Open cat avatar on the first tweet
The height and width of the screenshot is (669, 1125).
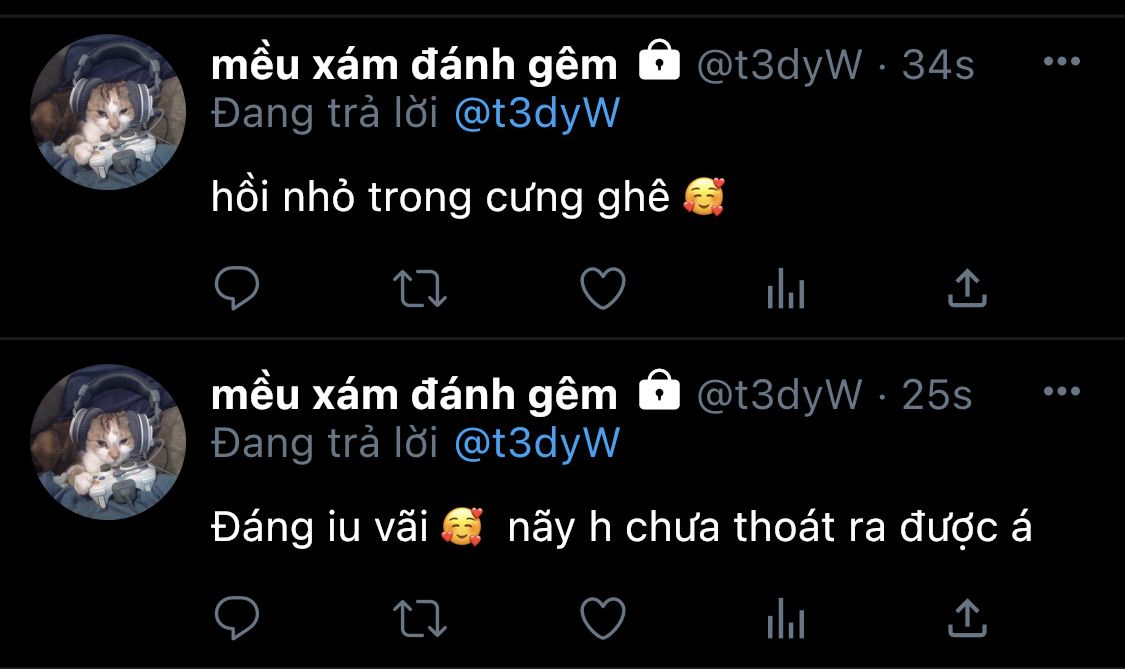pos(108,112)
